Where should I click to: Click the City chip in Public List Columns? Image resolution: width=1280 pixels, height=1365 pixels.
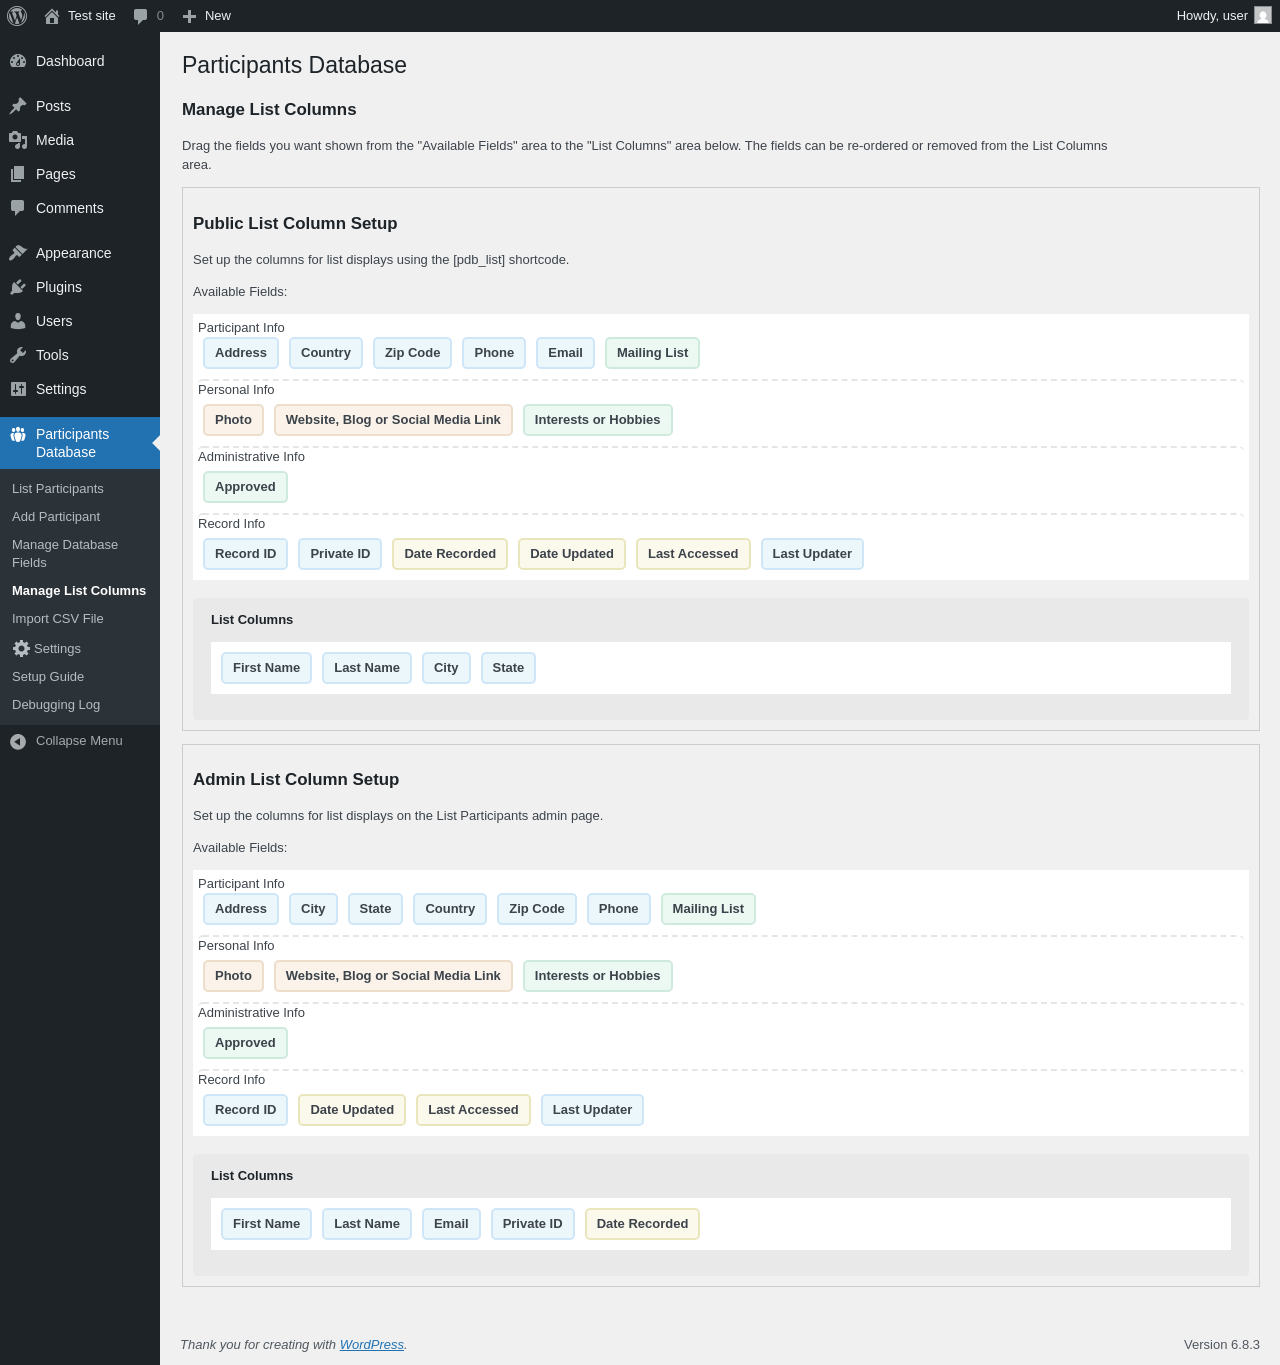tap(446, 668)
